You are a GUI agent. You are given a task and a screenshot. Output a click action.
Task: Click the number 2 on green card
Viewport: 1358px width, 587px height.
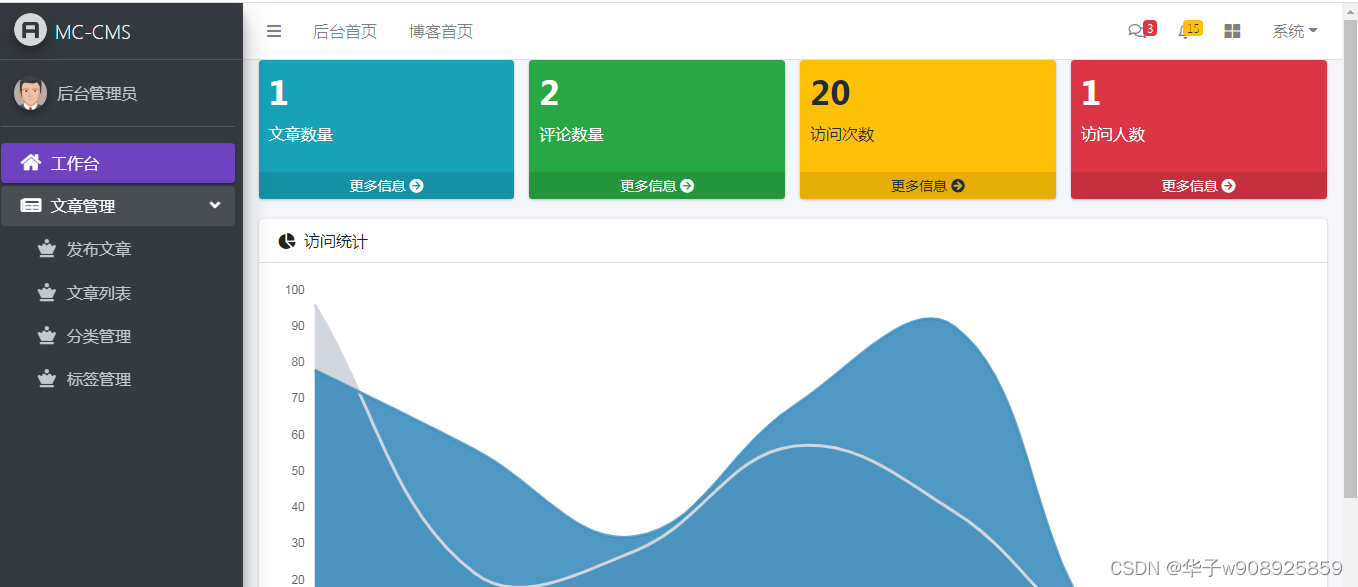(x=549, y=93)
